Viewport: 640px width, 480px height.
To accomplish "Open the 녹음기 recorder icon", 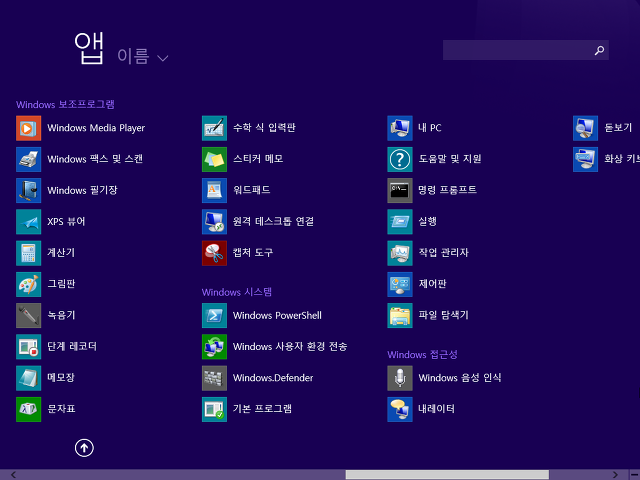I will [x=29, y=315].
